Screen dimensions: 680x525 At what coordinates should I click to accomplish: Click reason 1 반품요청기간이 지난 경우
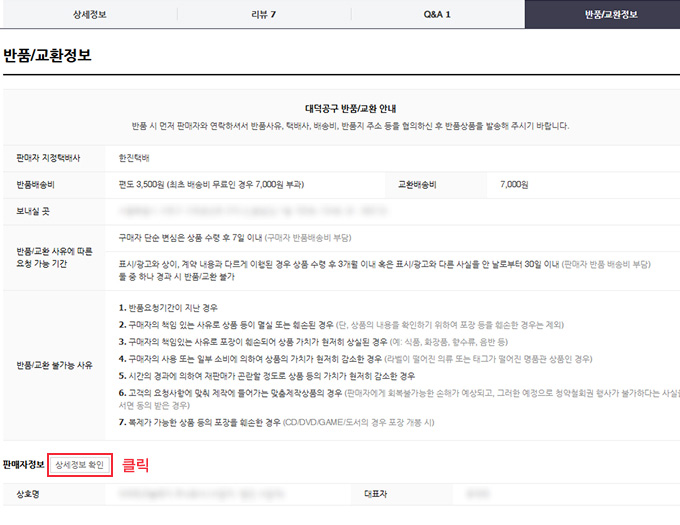point(168,308)
